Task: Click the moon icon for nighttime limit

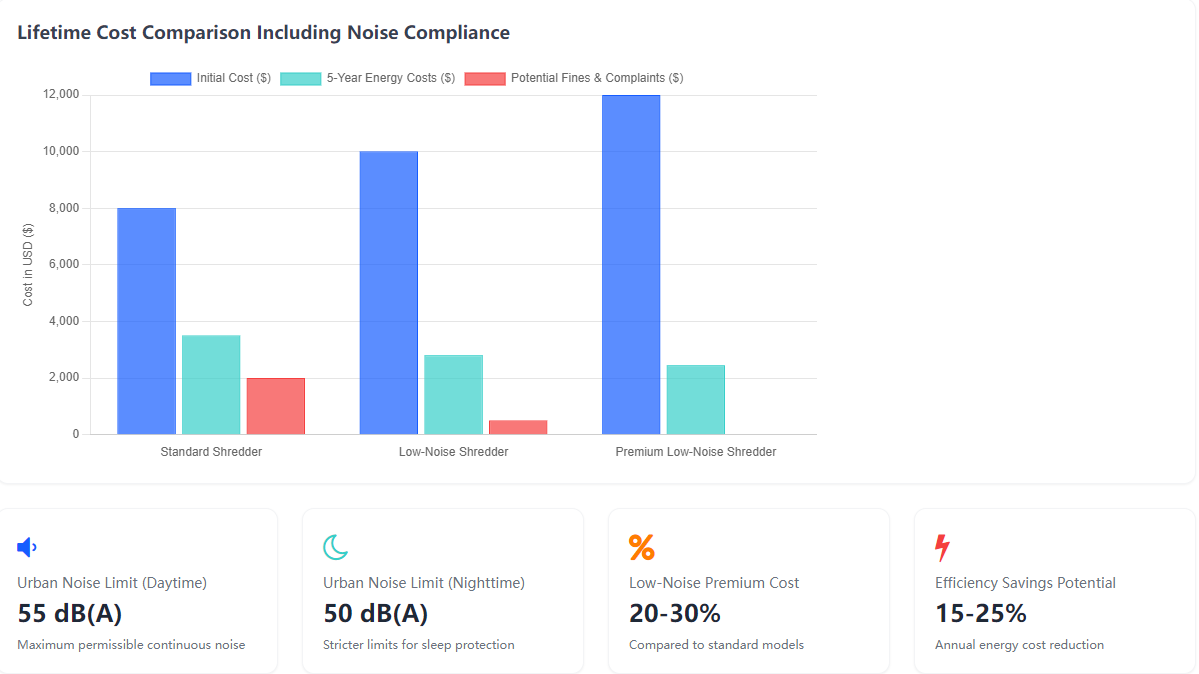Action: point(335,547)
